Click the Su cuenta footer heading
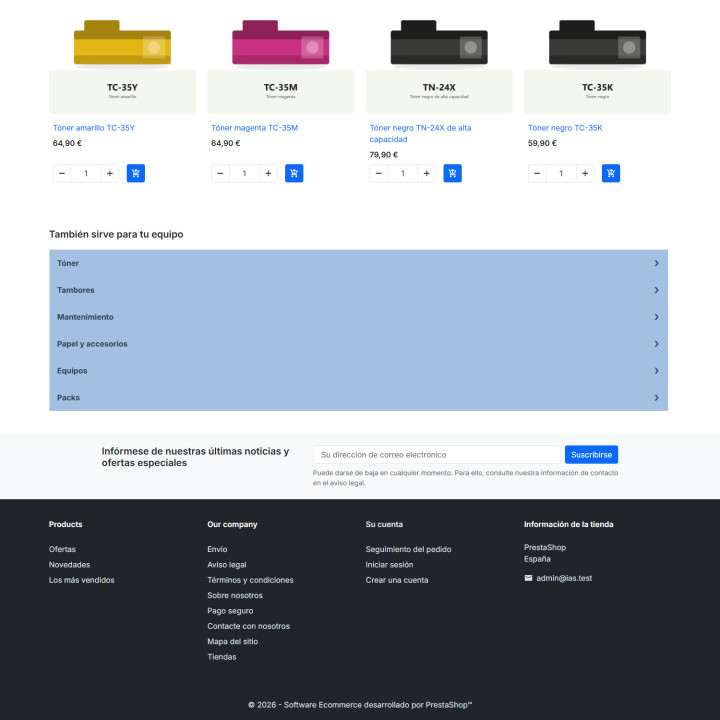Screen dimensions: 720x720 tap(384, 524)
